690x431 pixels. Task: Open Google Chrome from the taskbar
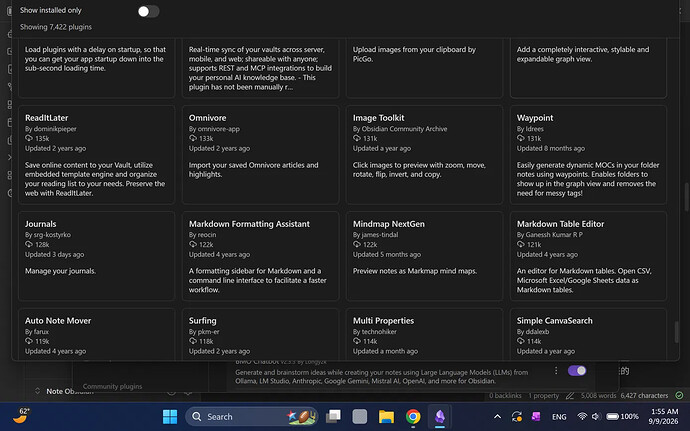tap(413, 416)
